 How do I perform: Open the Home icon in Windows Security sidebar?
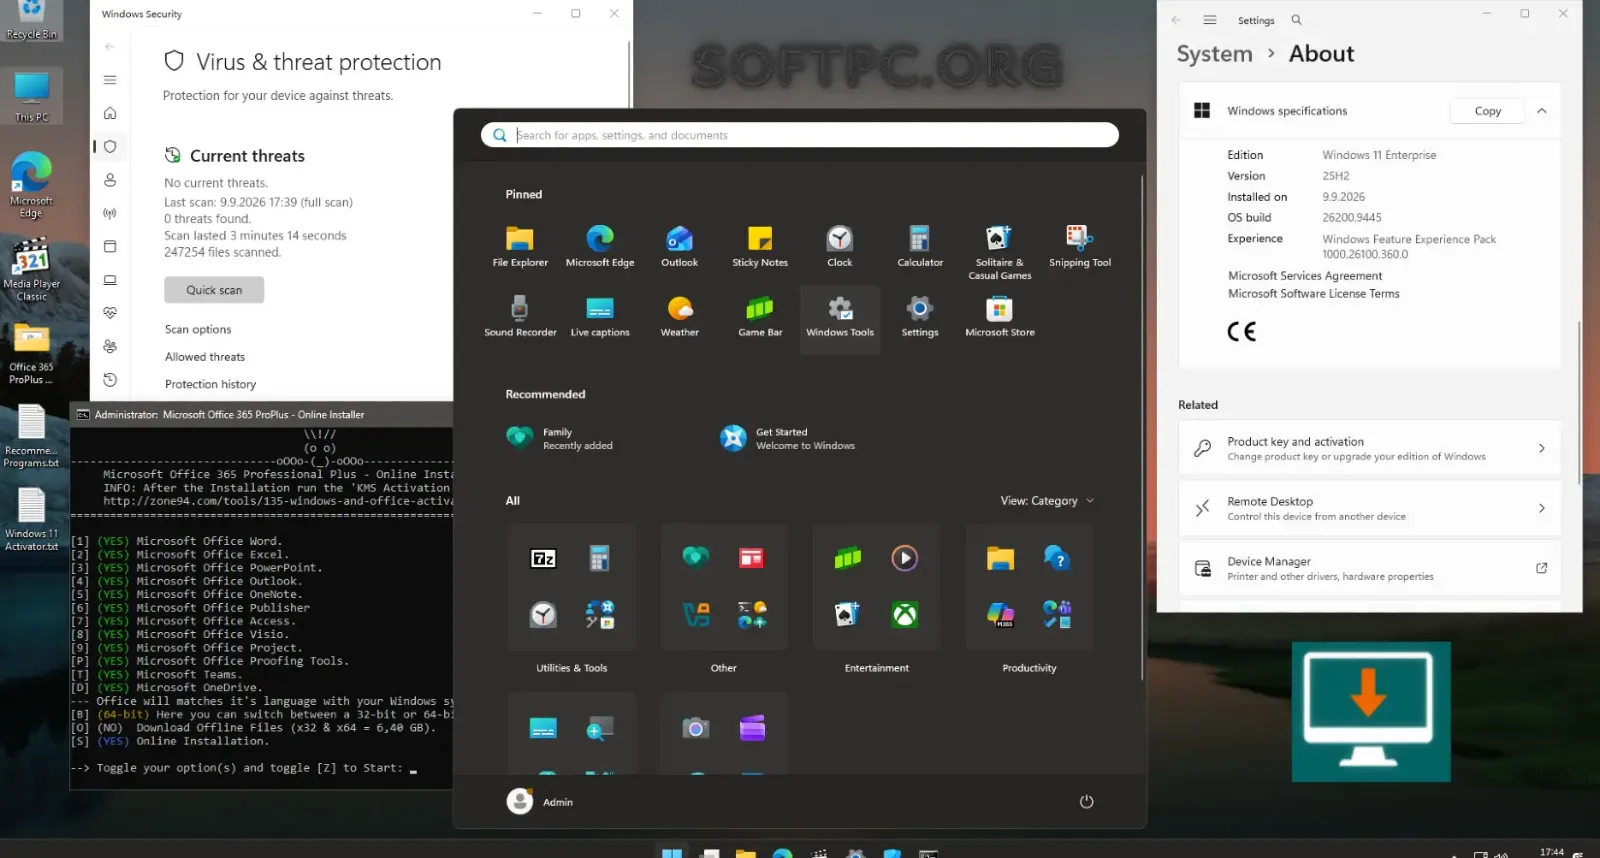point(110,113)
